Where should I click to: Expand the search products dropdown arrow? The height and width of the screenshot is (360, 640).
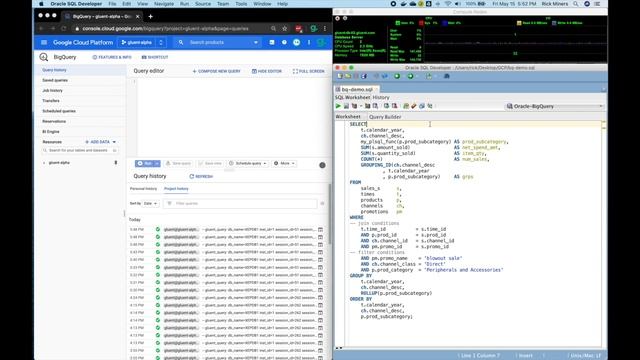click(x=256, y=42)
